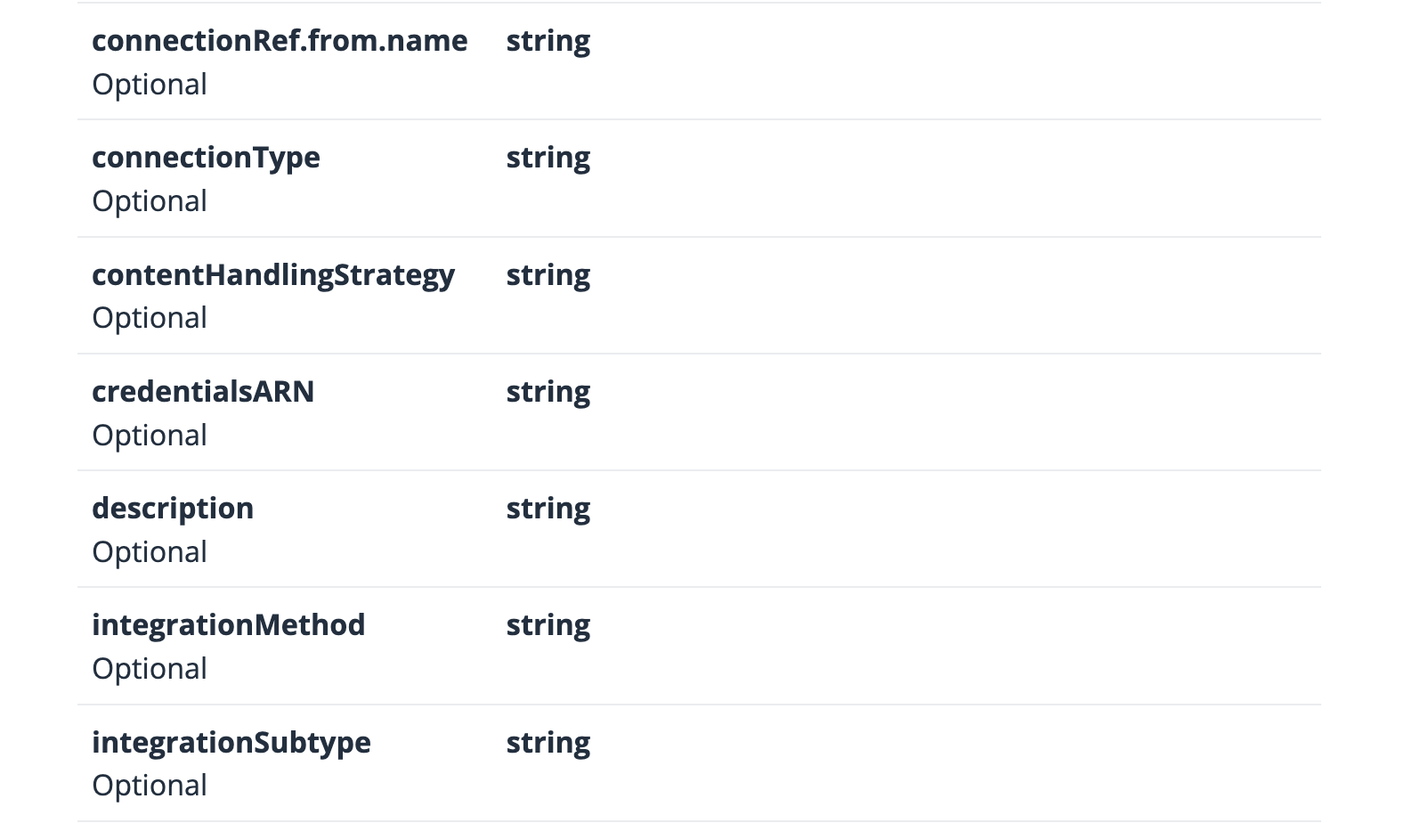
Task: Select the integrationMethod property name
Action: point(228,625)
